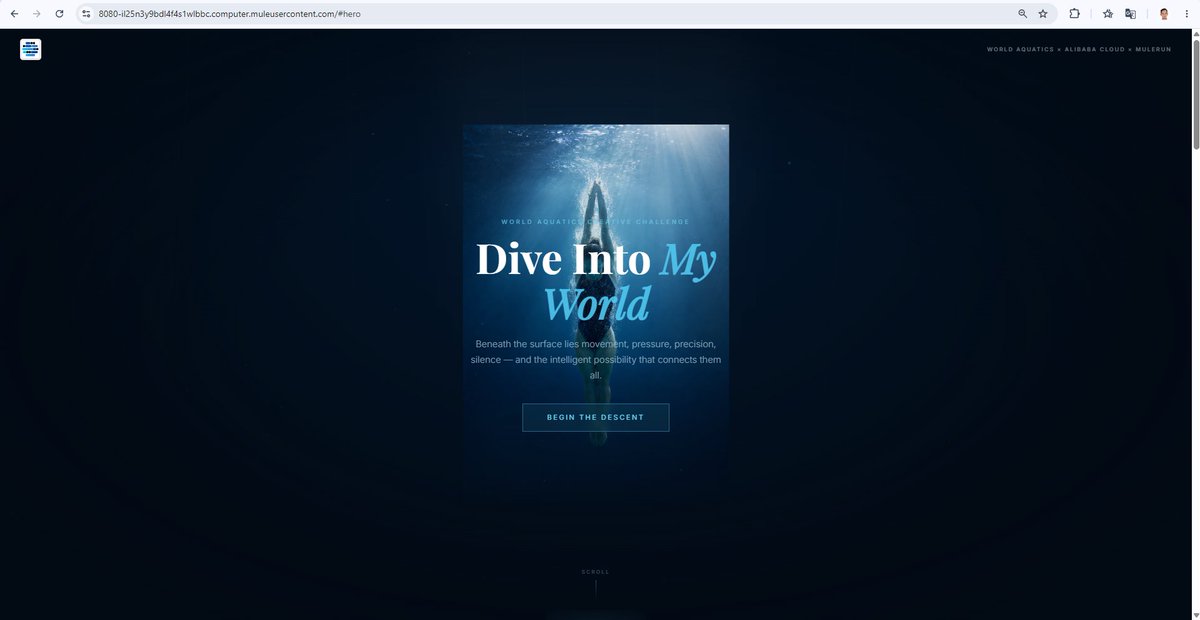The width and height of the screenshot is (1200, 620).
Task: Open the Chrome three-dot menu
Action: tap(1186, 14)
